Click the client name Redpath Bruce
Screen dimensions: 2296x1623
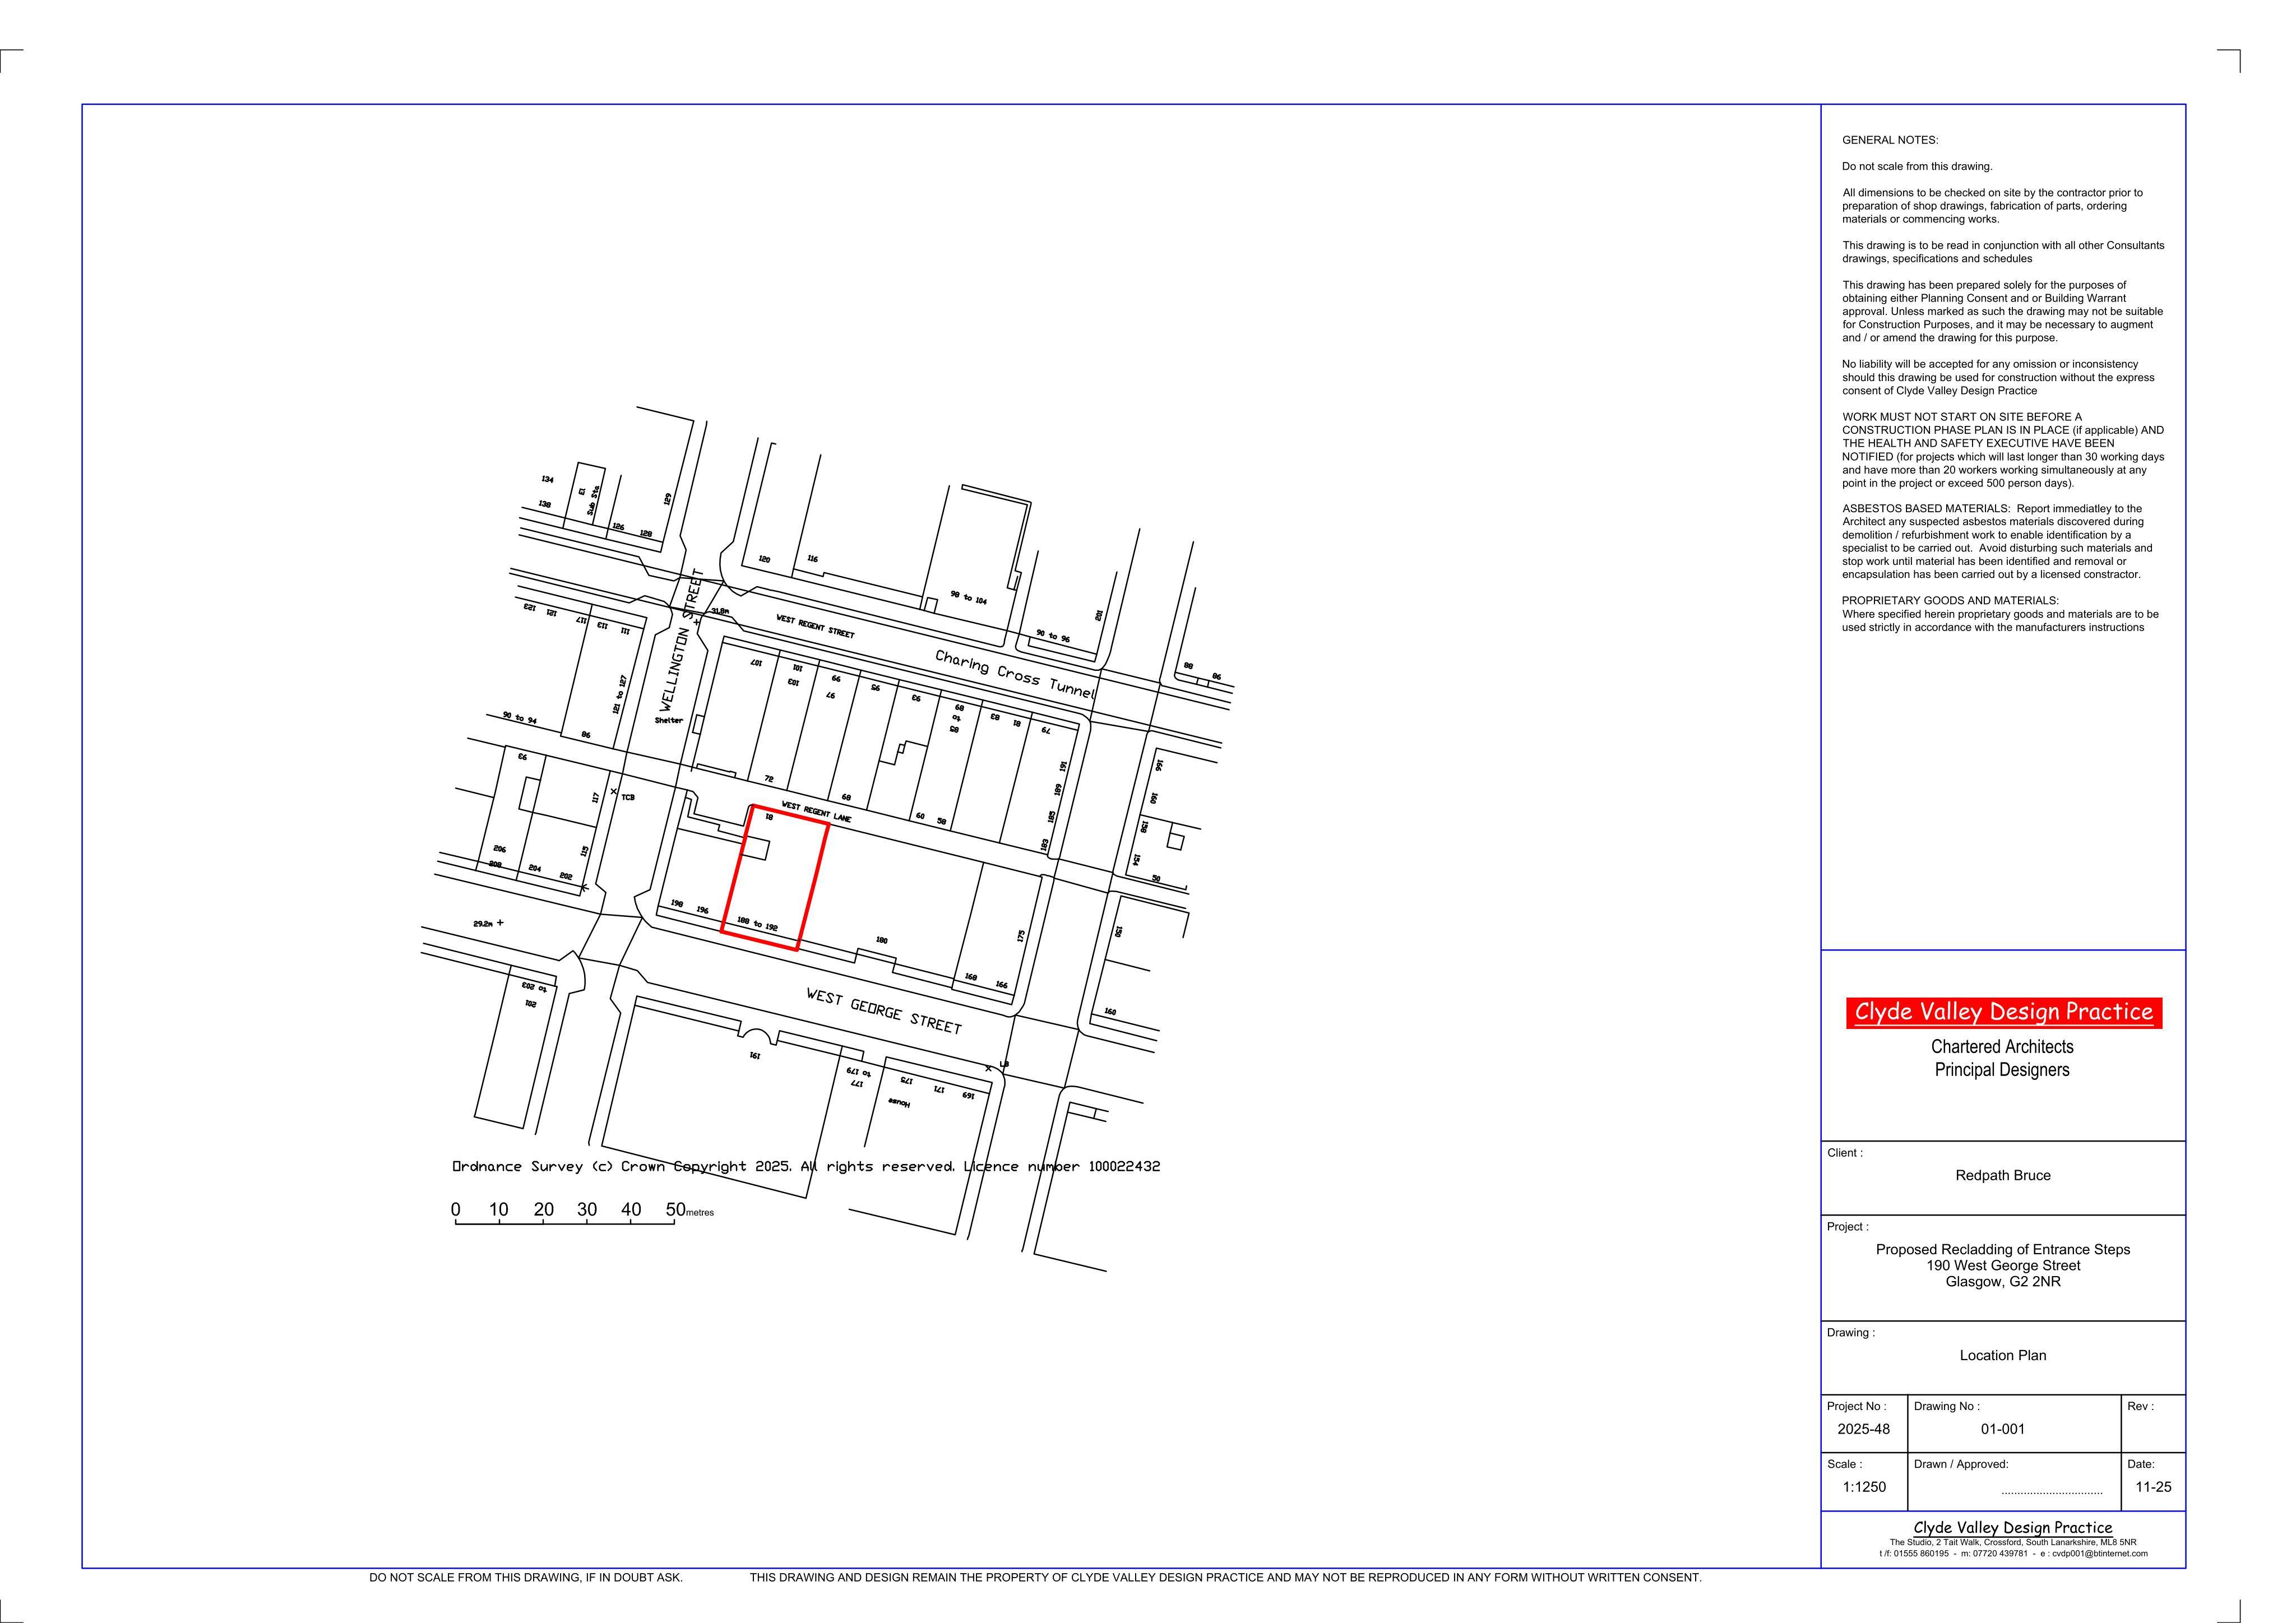[2003, 1175]
